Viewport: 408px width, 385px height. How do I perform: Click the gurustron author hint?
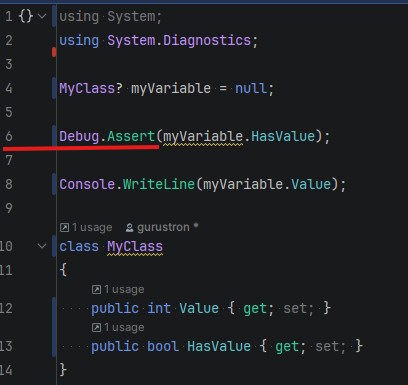163,227
